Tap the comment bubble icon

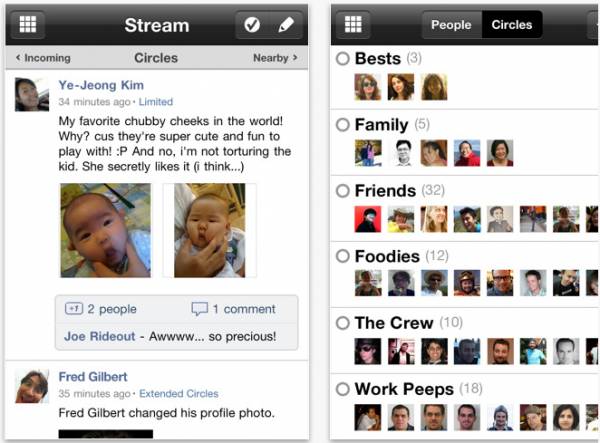200,309
